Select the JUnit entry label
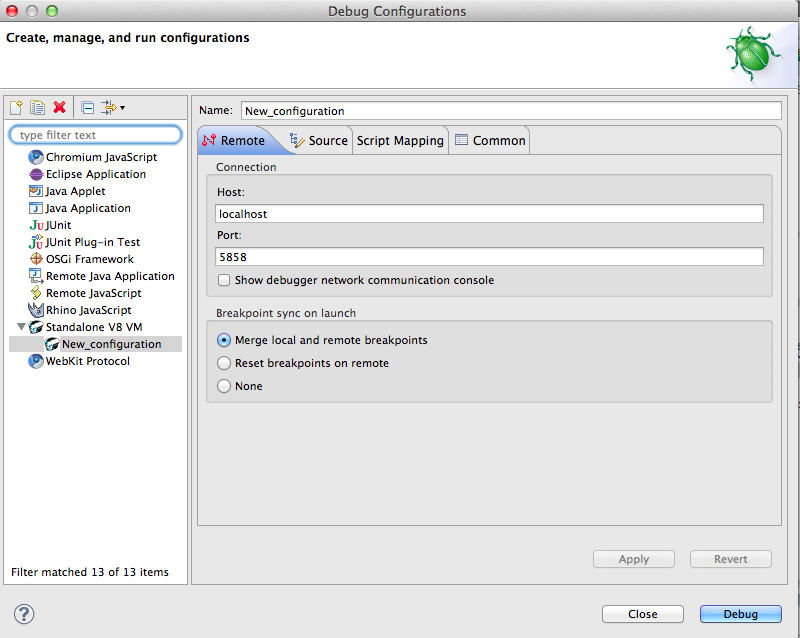800x638 pixels. 58,225
